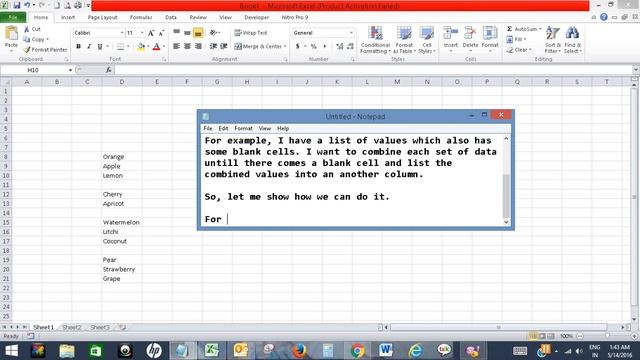Click the Sort & Filter icon
640x360 pixels.
[x=553, y=33]
